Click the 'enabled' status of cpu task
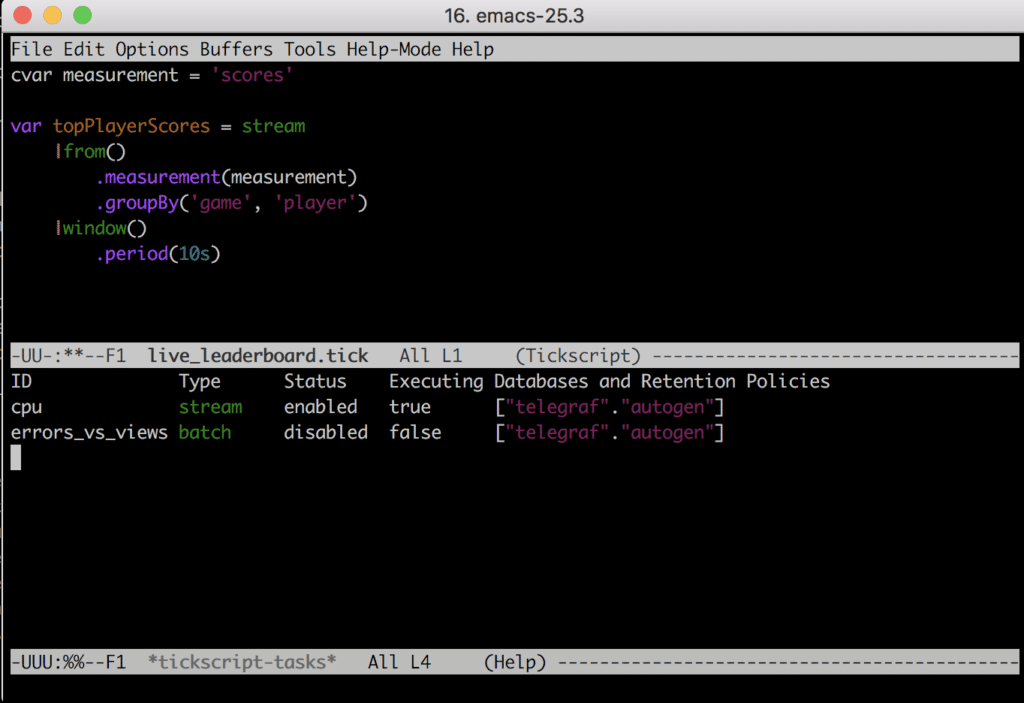Viewport: 1024px width, 703px height. (x=320, y=407)
